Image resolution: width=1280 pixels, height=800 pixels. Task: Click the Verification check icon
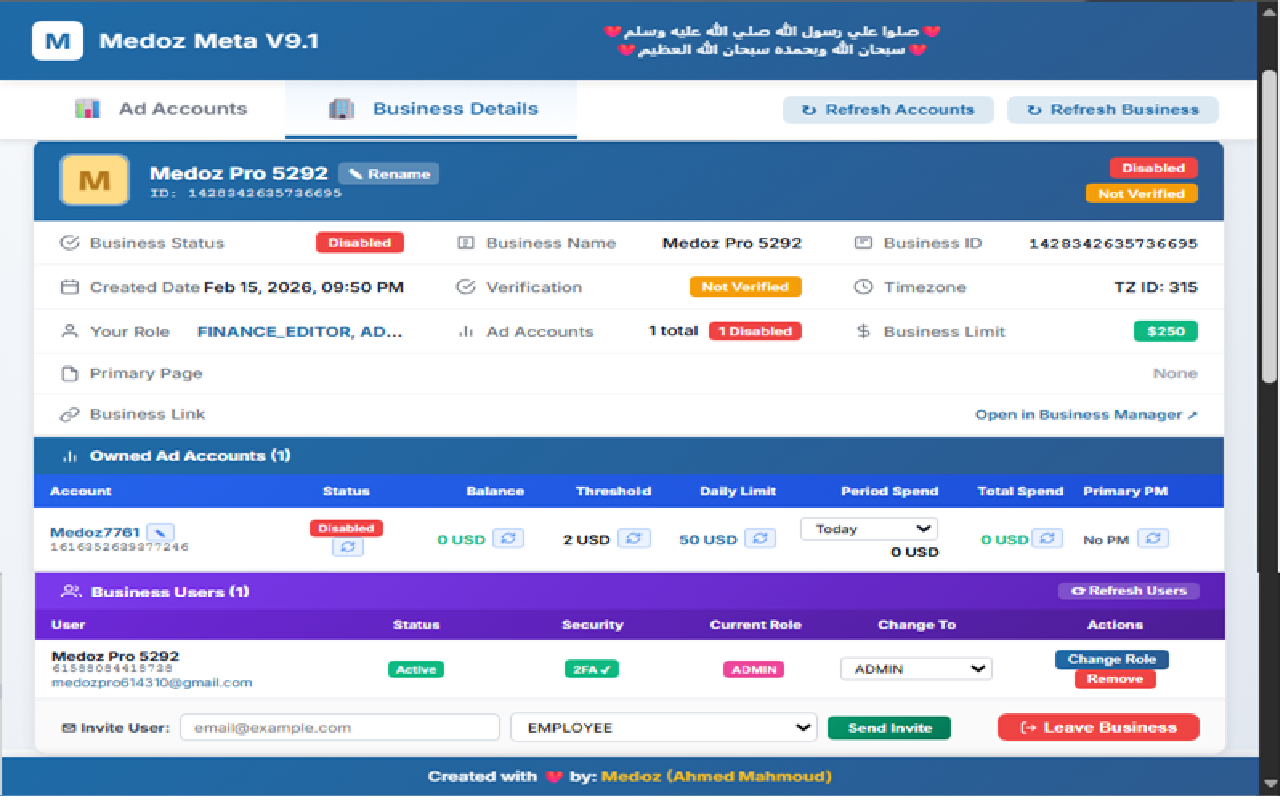[x=466, y=287]
